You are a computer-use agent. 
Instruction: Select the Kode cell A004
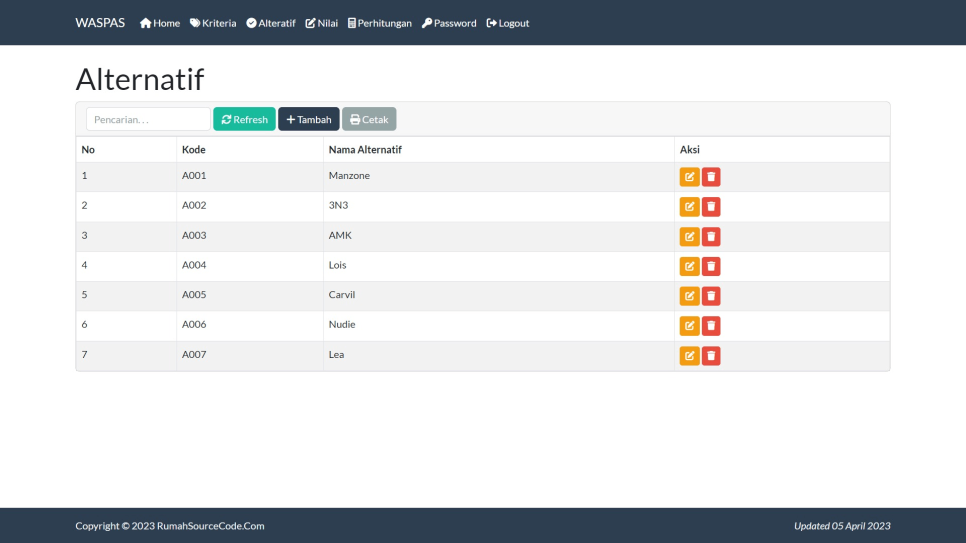194,265
